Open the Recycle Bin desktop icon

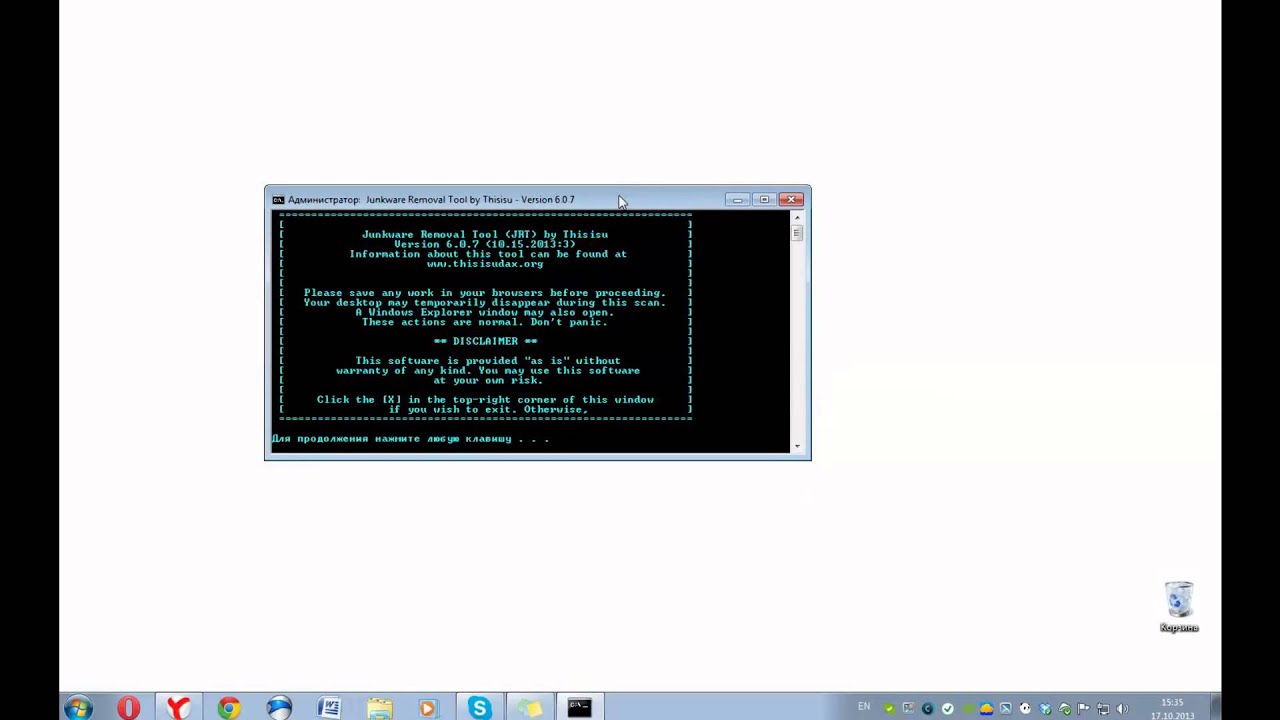1179,606
